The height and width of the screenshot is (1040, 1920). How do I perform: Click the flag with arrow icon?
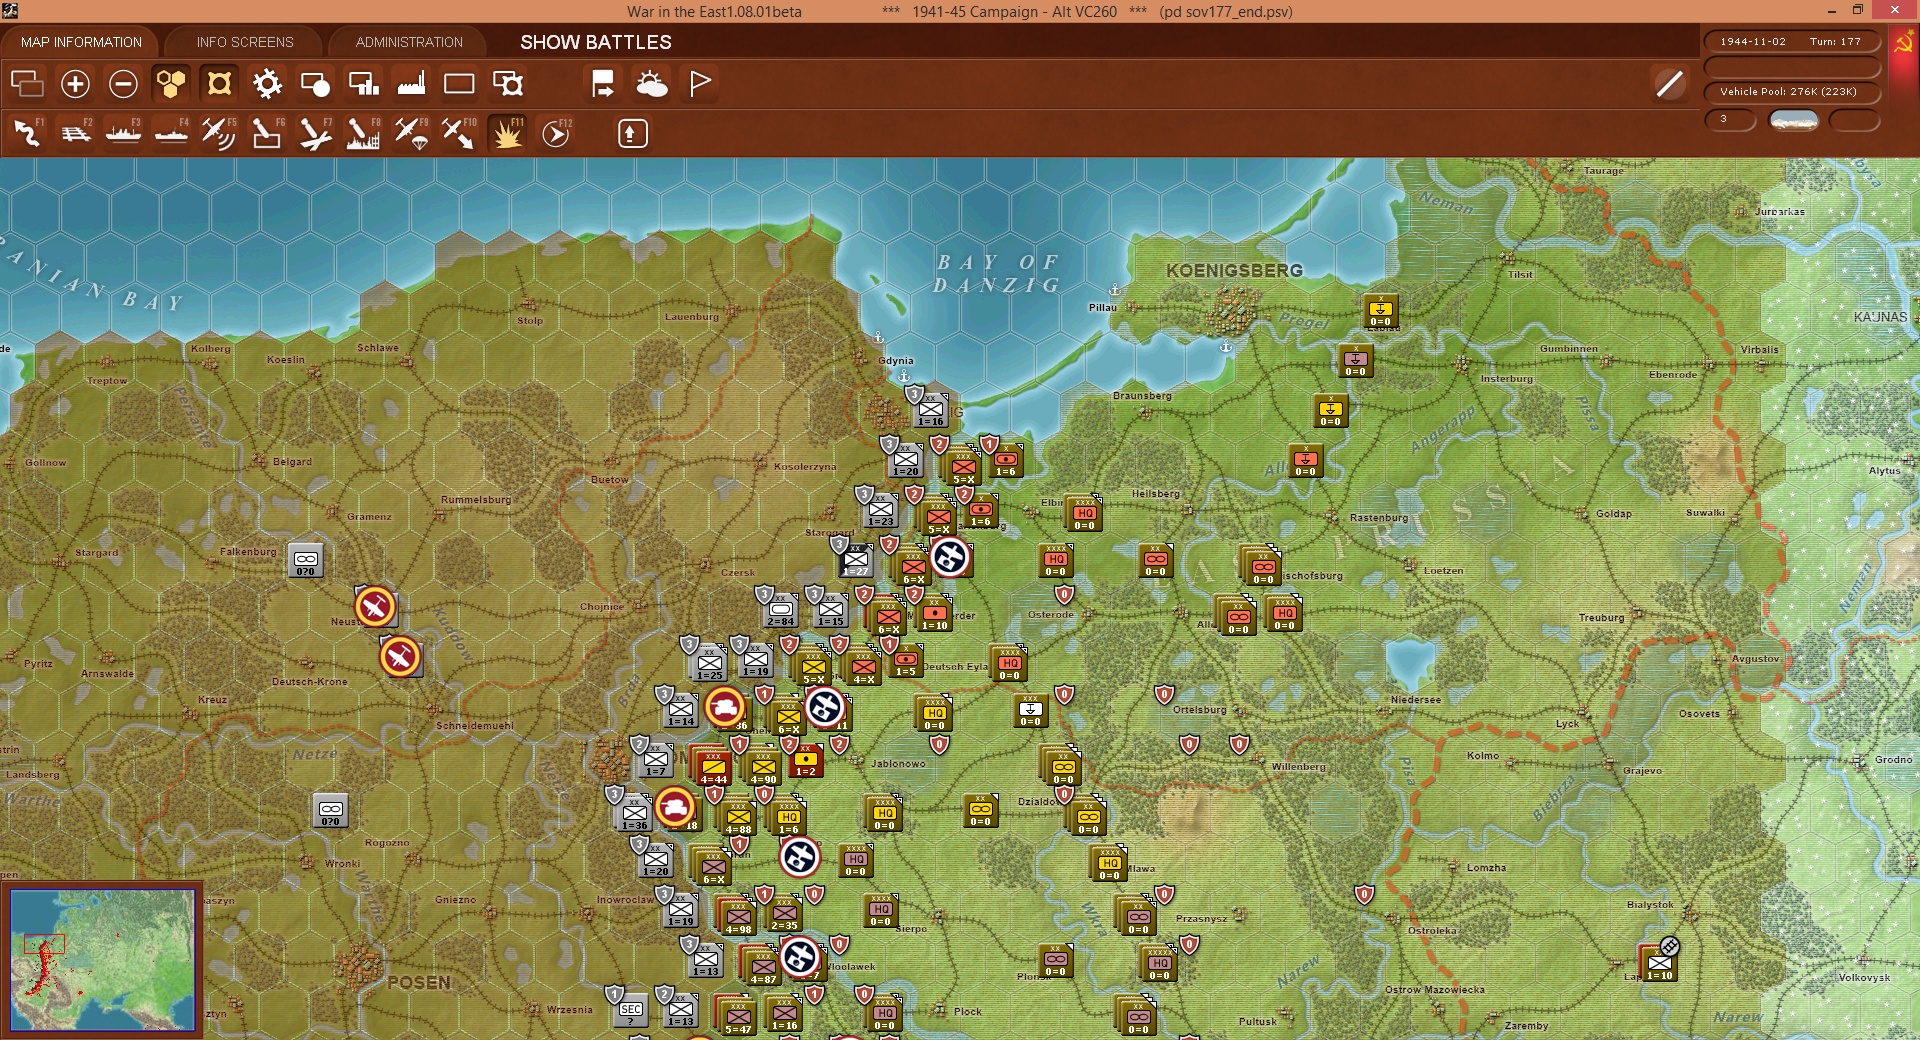coord(603,84)
